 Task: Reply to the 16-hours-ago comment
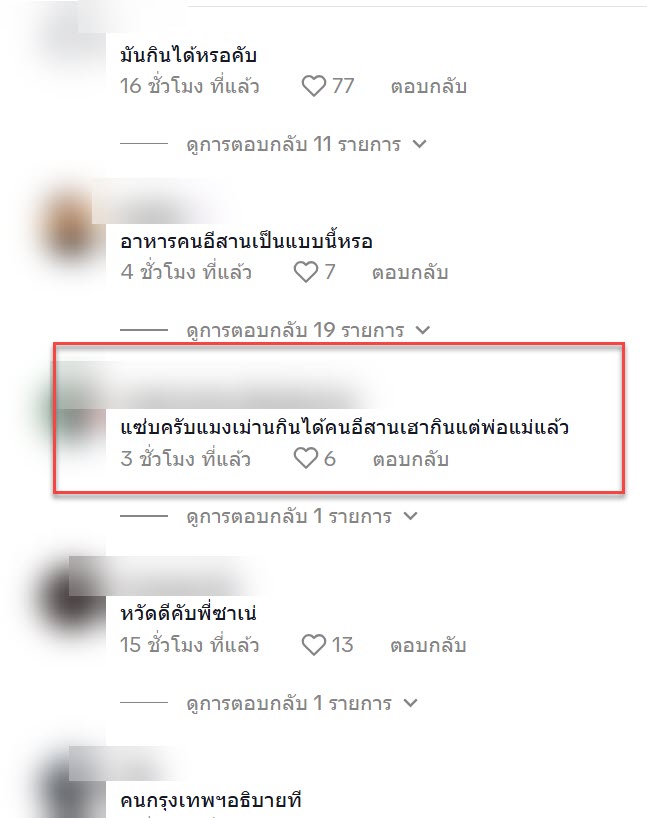coord(428,87)
